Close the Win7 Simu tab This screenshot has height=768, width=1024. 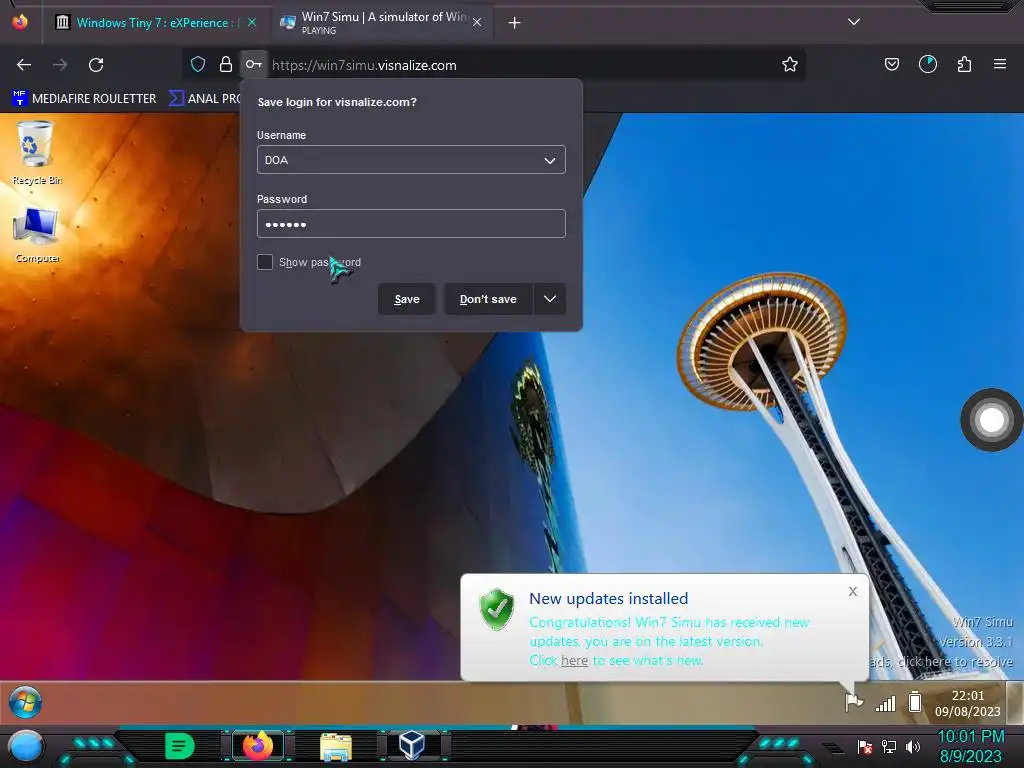(x=477, y=22)
